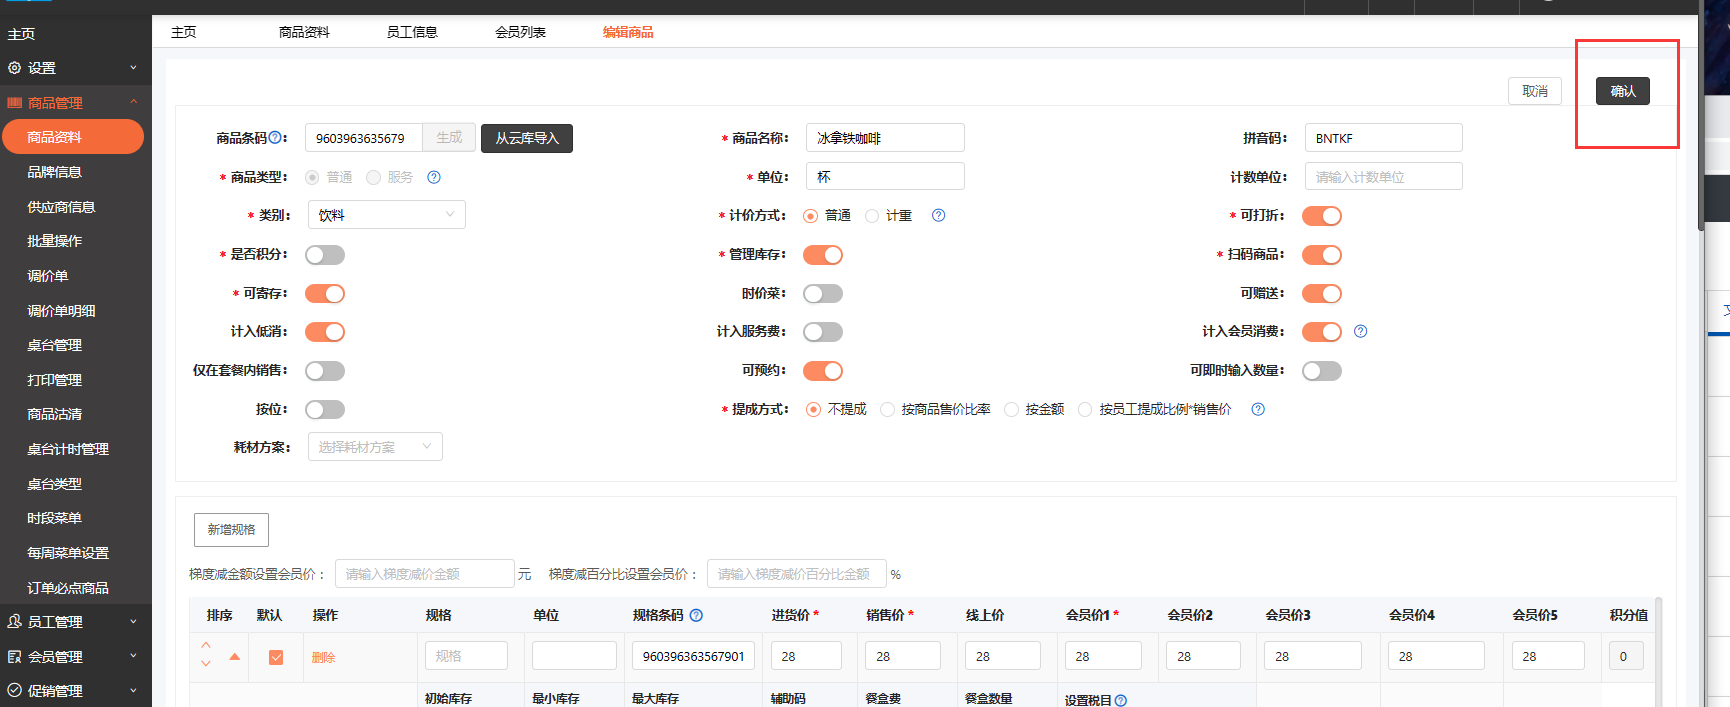Click help icon next to 规格条码 header
Screen dimensions: 1730x707
pos(696,615)
